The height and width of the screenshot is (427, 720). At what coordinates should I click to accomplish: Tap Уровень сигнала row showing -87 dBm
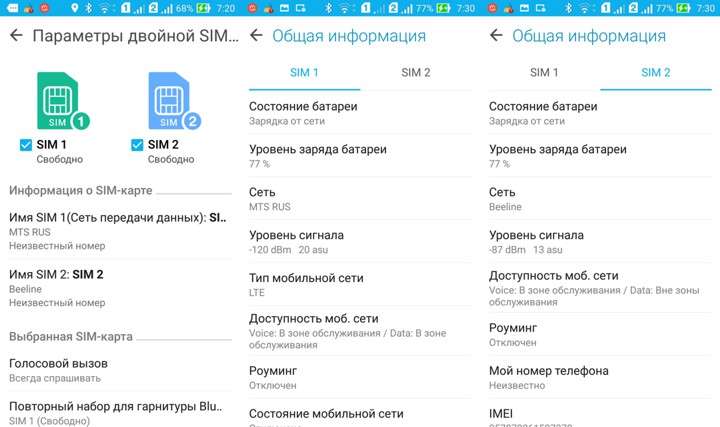[600, 242]
